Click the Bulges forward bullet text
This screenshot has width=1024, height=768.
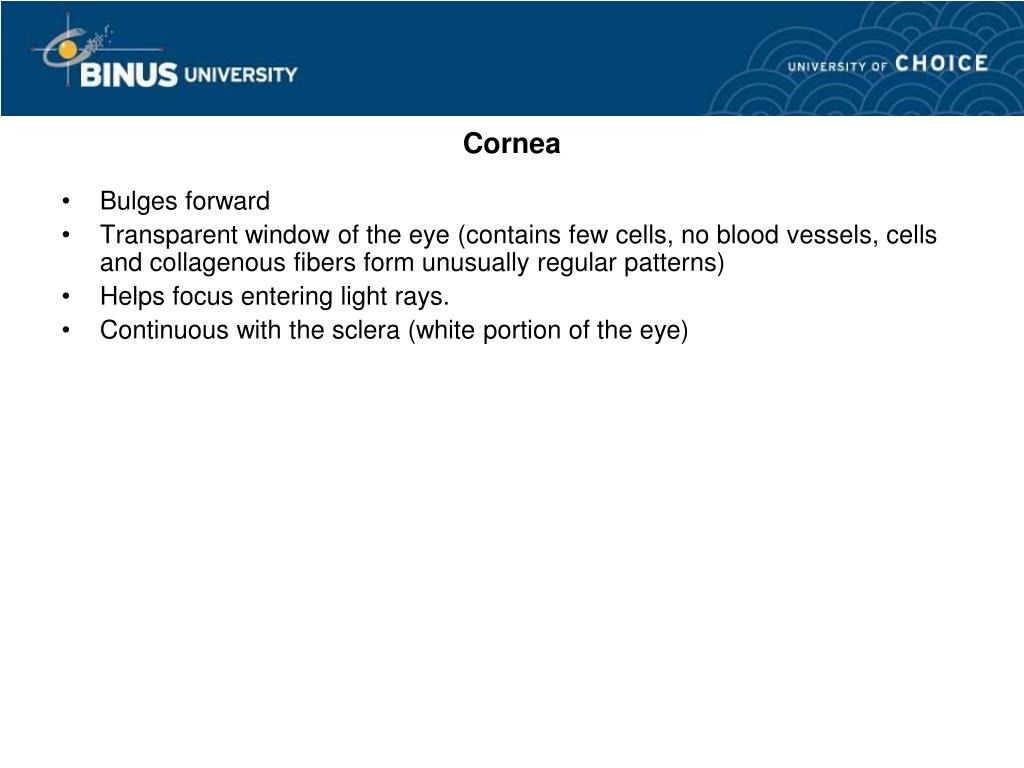(185, 200)
